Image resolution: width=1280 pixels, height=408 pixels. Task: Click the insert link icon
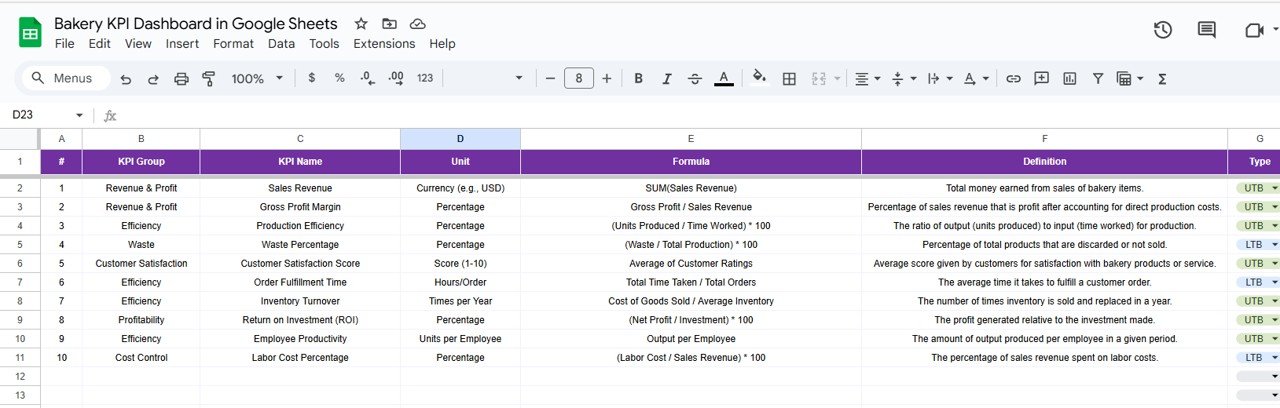click(1013, 78)
